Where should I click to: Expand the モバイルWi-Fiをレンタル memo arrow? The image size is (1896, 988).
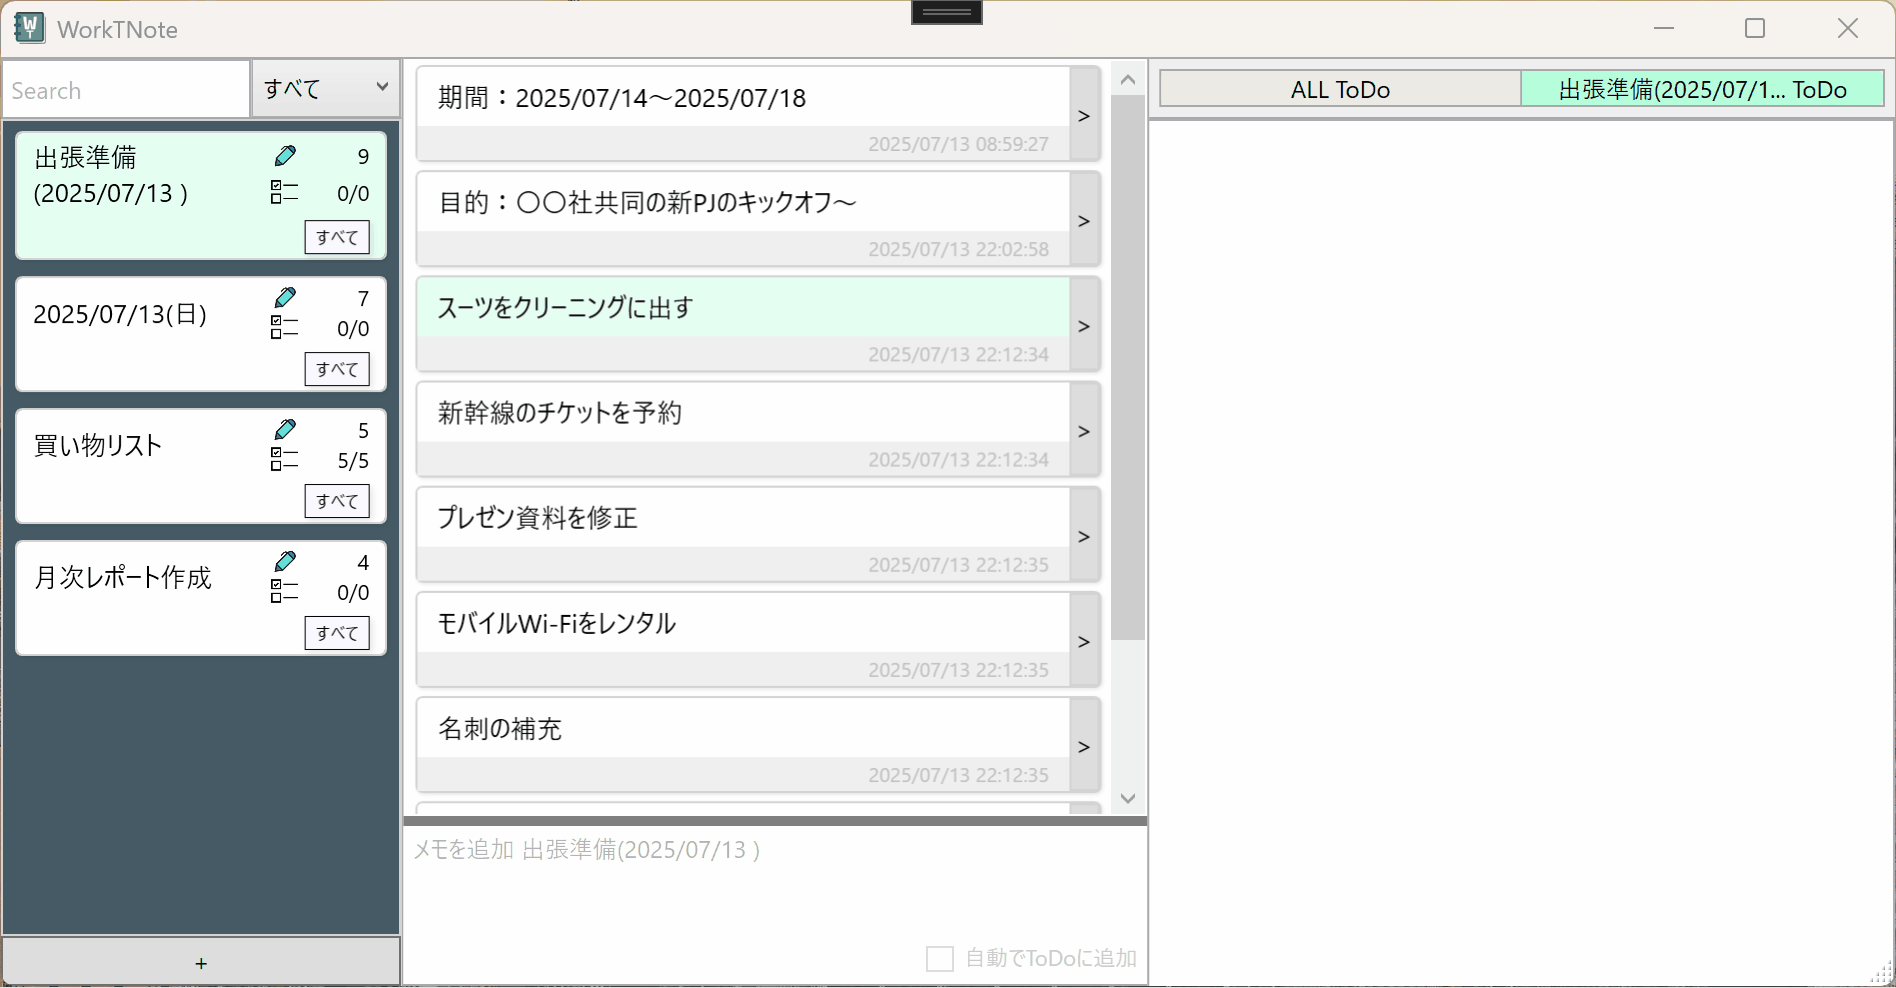(x=1084, y=641)
